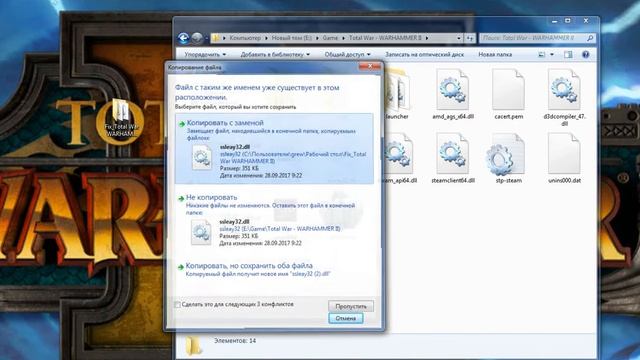Open destination path link E:\Game\Total War

280,229
